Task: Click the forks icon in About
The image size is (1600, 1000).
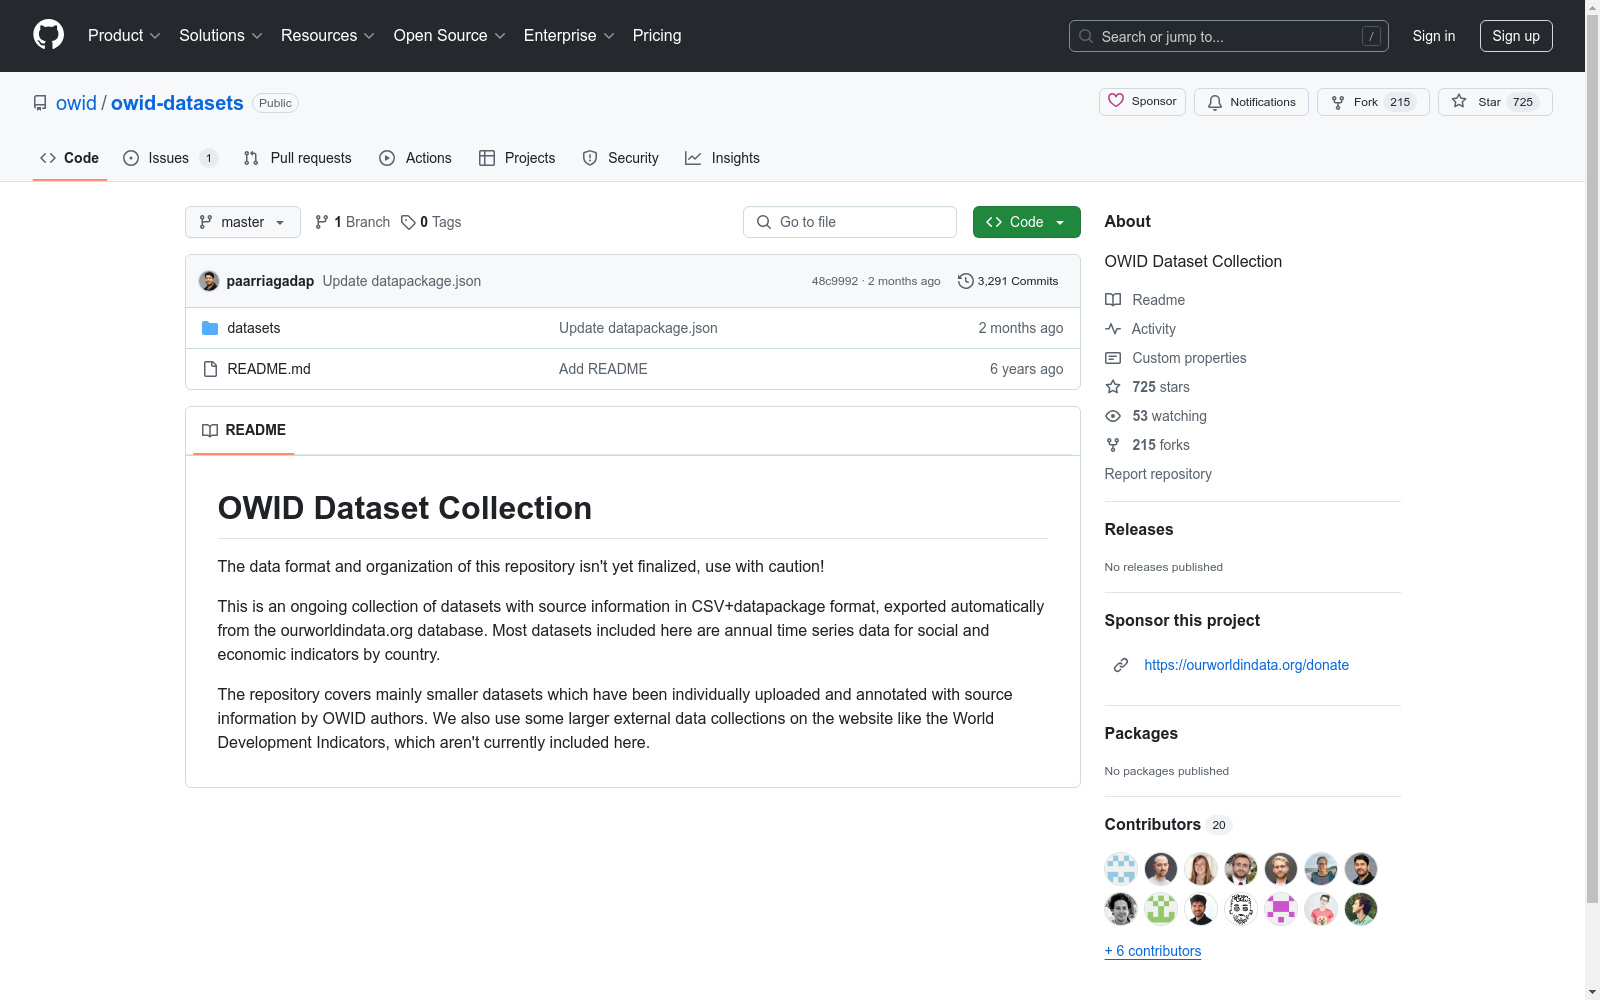Action: [x=1113, y=445]
